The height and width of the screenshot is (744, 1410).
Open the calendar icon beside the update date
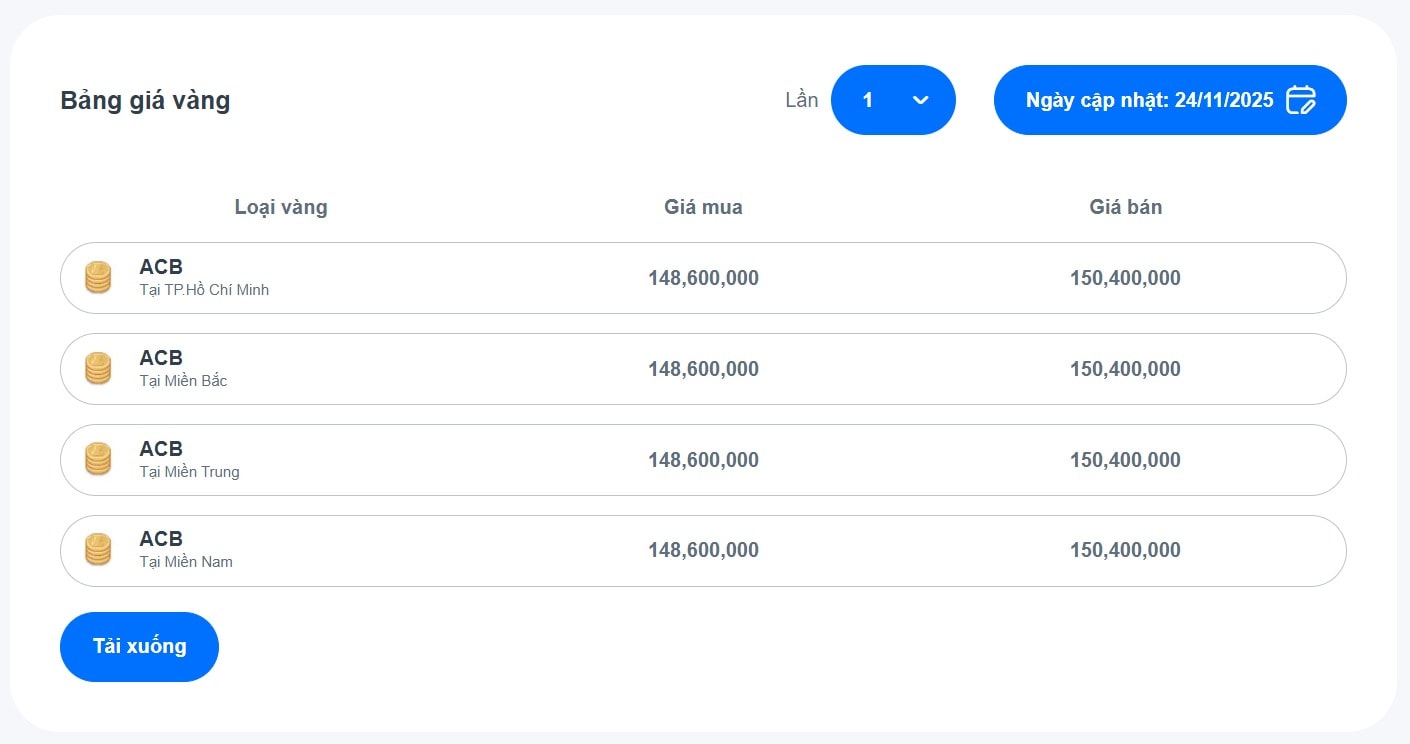[x=1300, y=100]
